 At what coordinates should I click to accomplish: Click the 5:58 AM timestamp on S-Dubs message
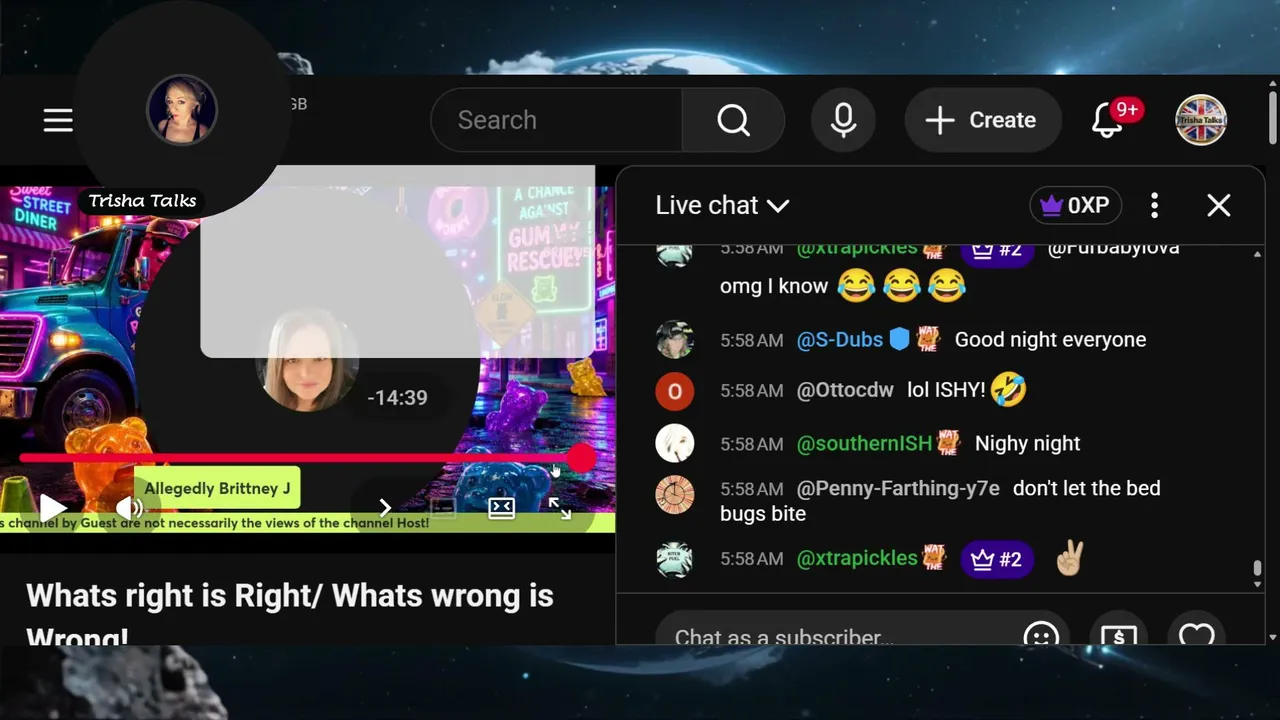point(751,340)
